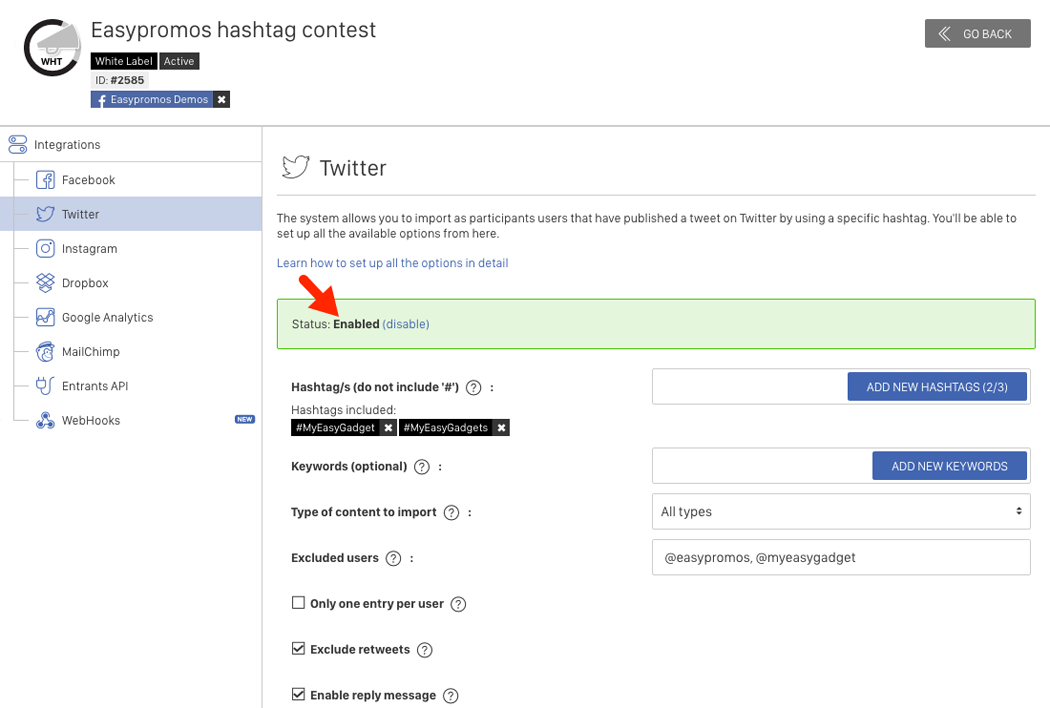Click the NEW badge next to WebHooks
Screen dimensions: 1050x708
click(244, 419)
